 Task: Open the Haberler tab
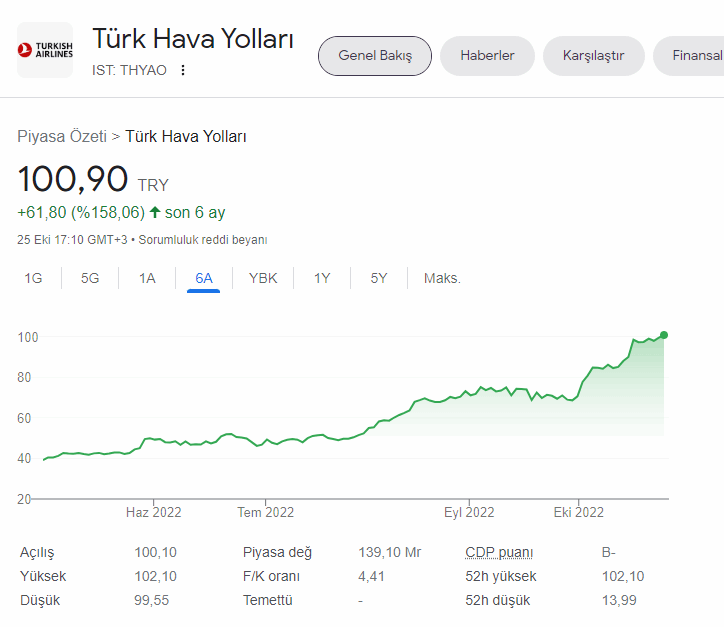pos(487,56)
